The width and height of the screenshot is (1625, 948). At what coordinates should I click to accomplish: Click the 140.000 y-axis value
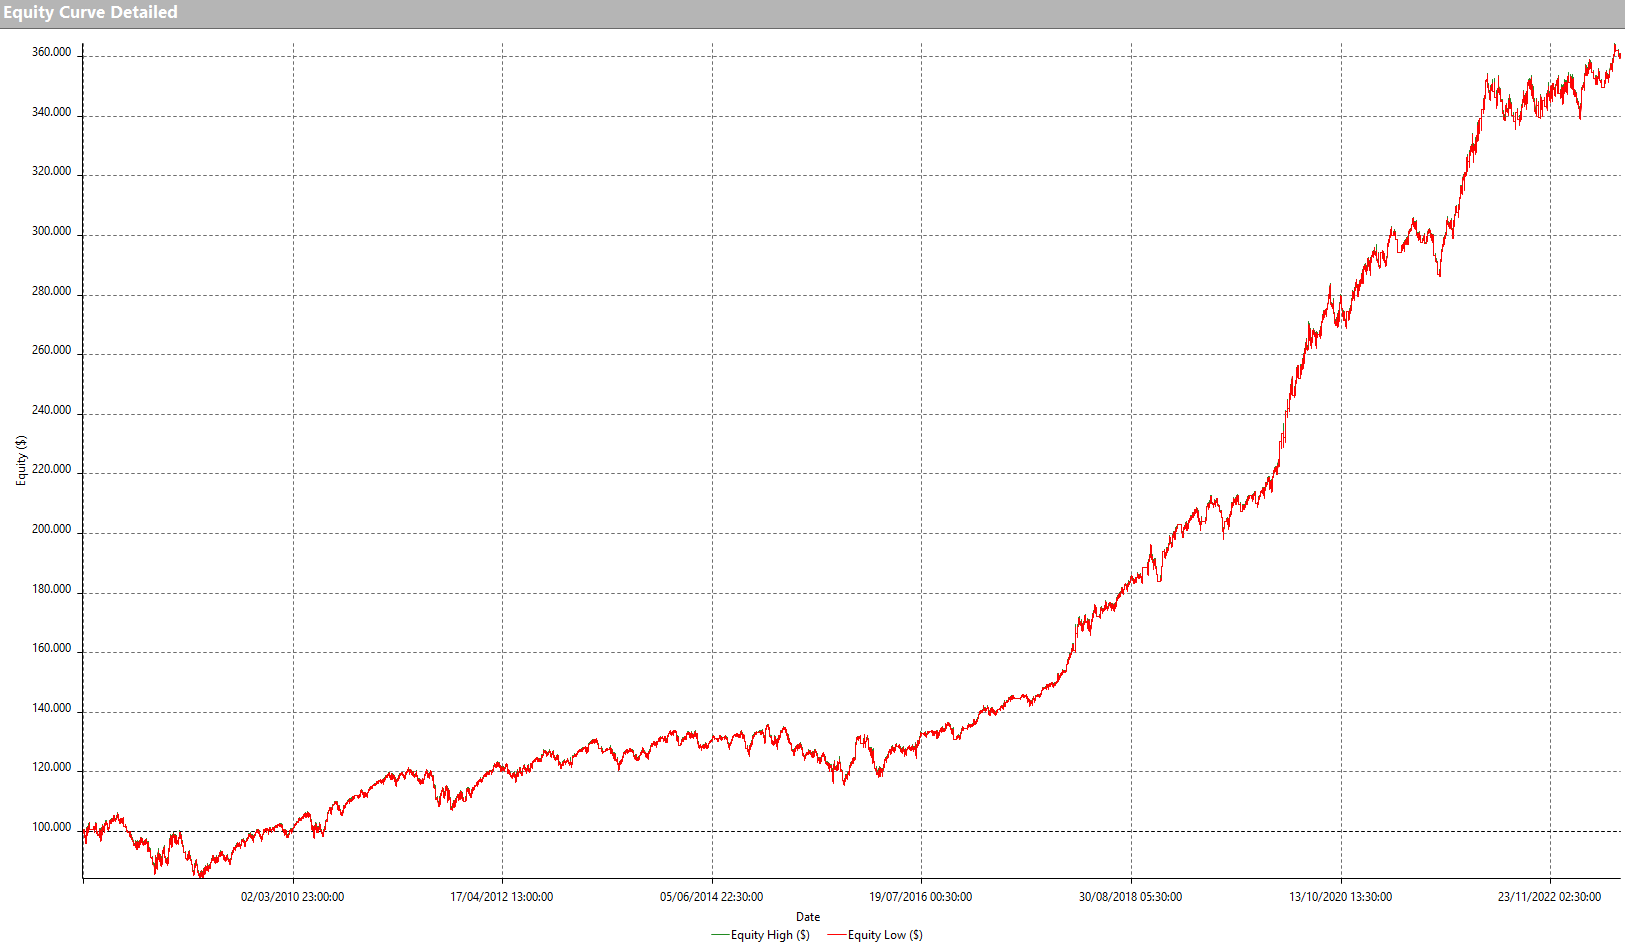[52, 708]
